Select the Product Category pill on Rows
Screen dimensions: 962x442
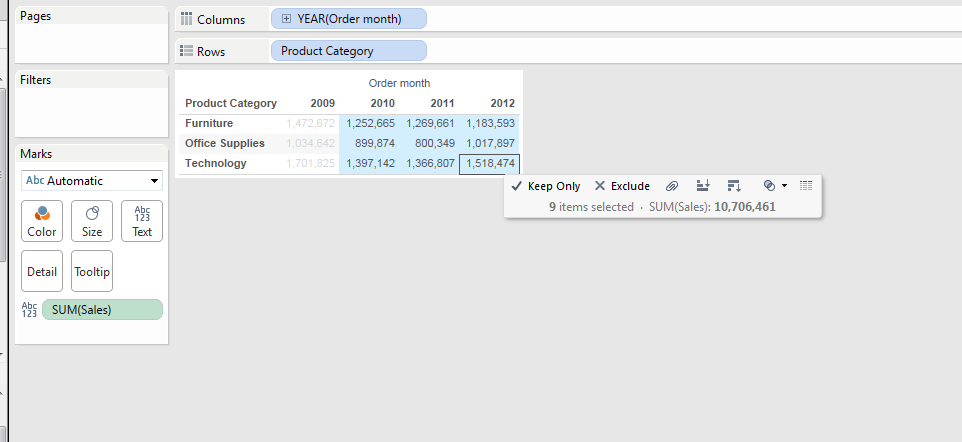click(348, 51)
